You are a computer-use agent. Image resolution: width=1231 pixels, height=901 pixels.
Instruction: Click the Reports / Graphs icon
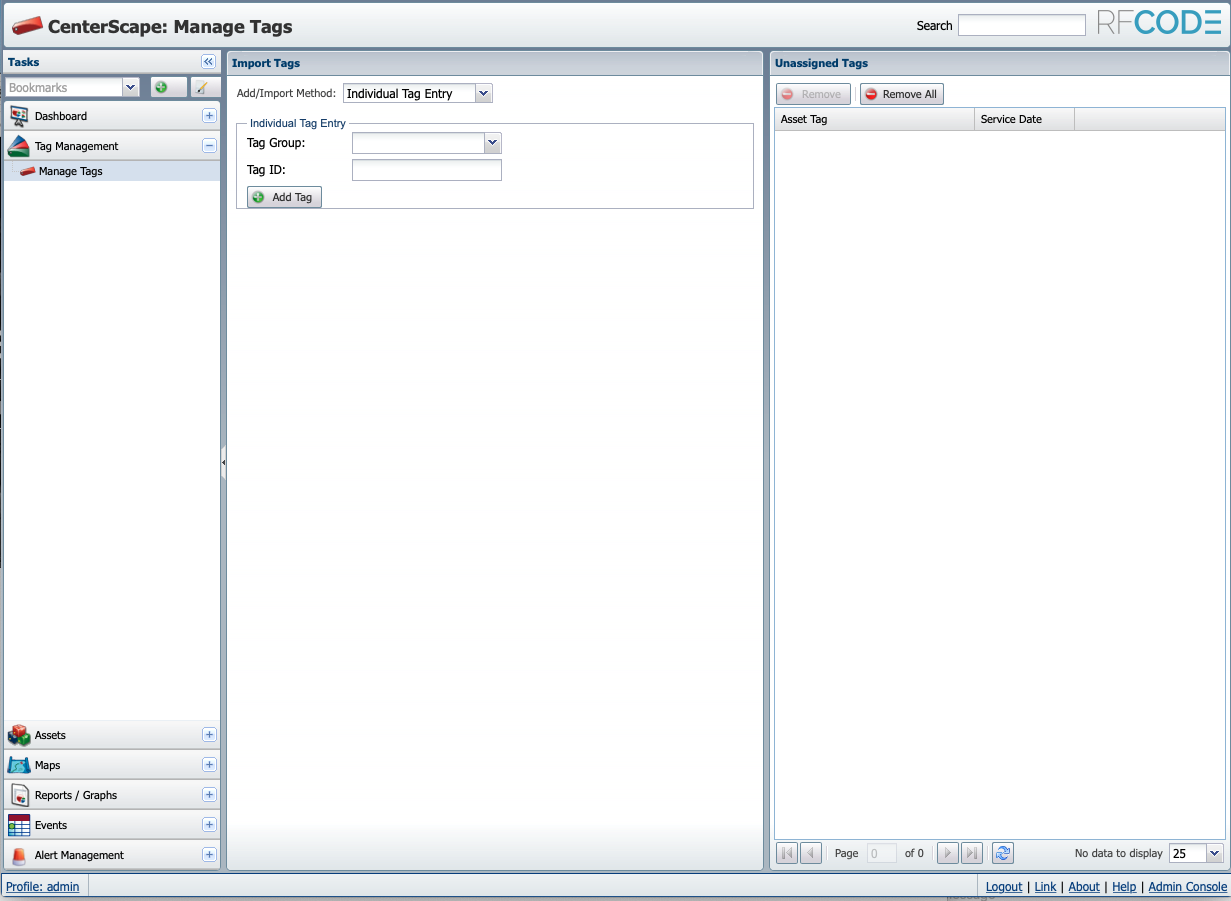coord(19,795)
